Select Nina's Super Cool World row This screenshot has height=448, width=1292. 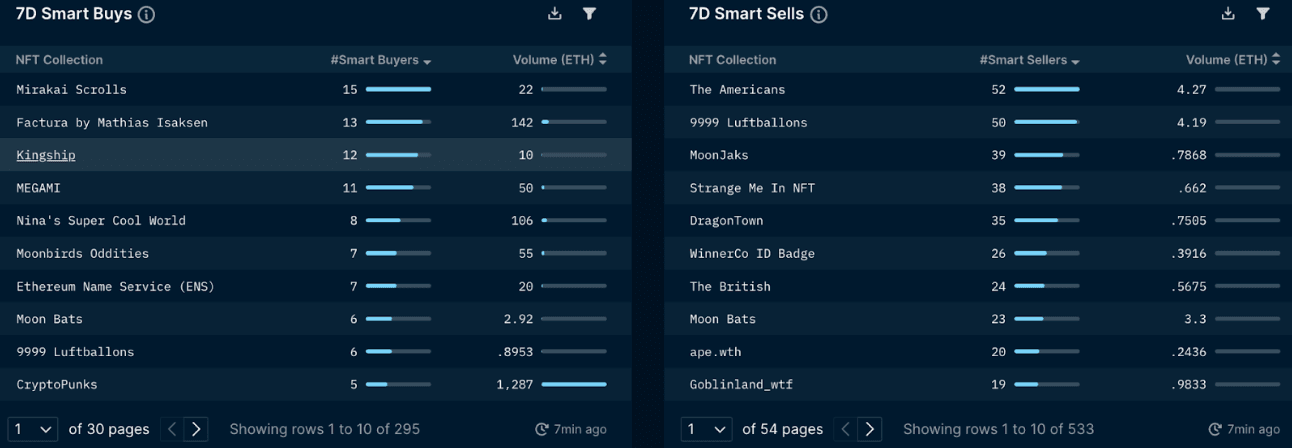[316, 221]
